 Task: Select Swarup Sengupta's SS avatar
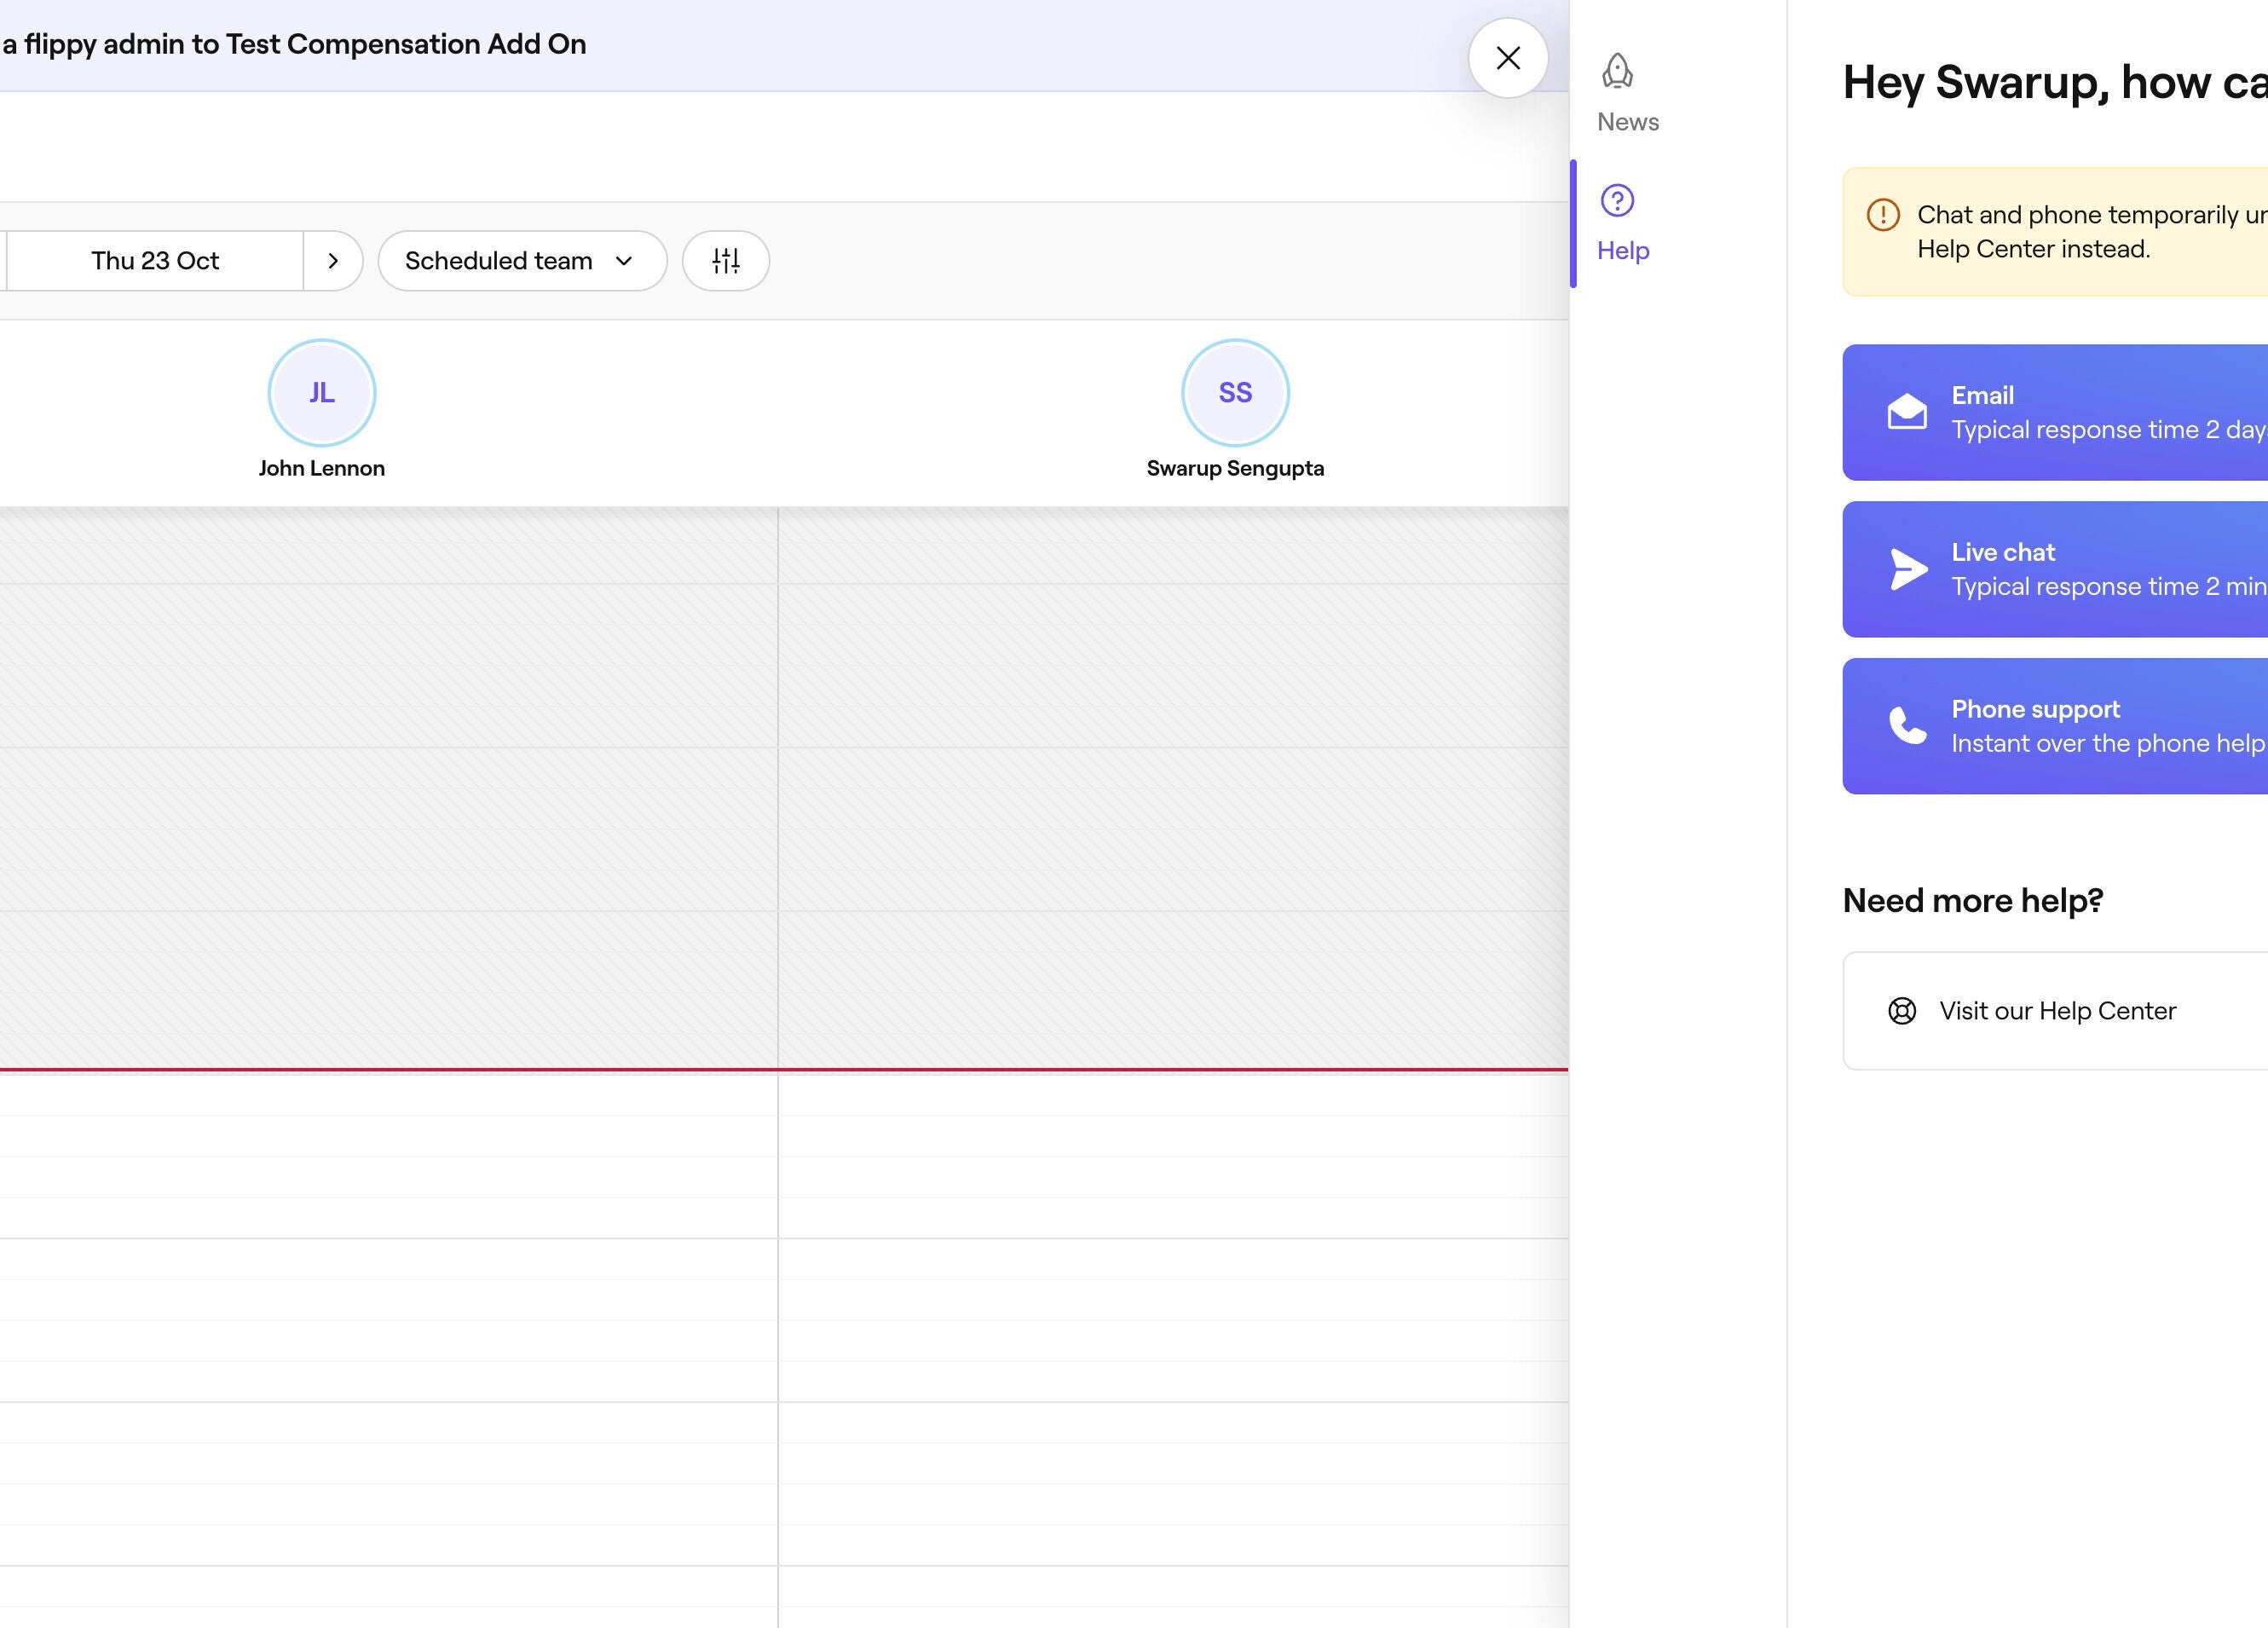click(1235, 392)
